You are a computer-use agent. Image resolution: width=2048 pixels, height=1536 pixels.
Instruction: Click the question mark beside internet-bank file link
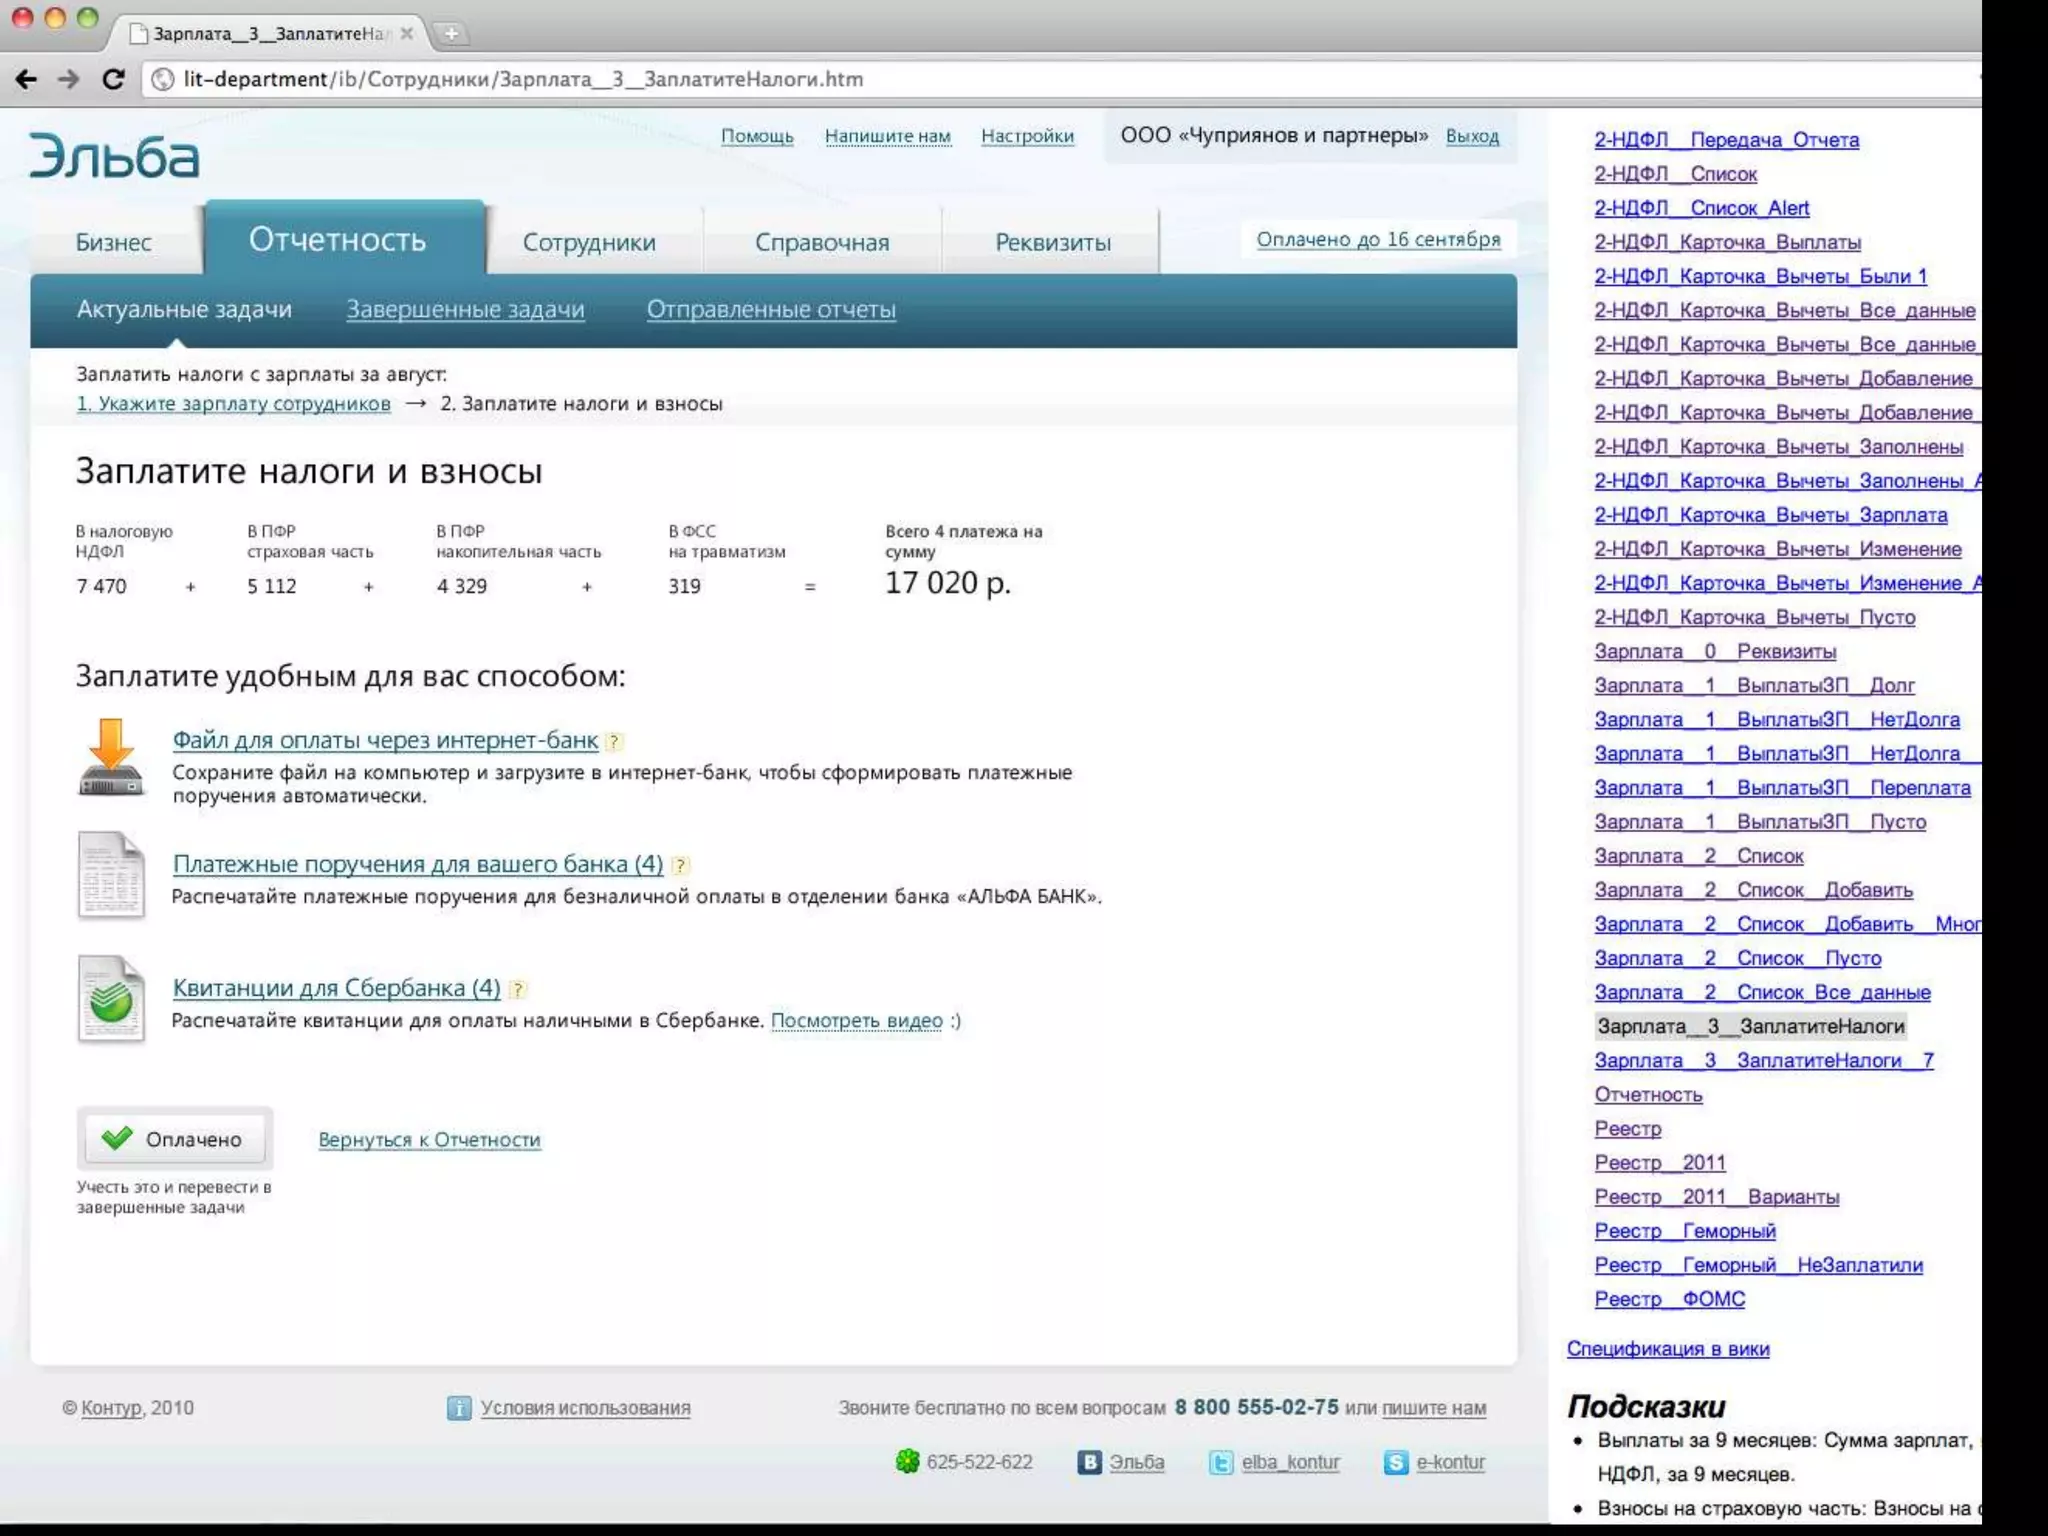pyautogui.click(x=615, y=741)
